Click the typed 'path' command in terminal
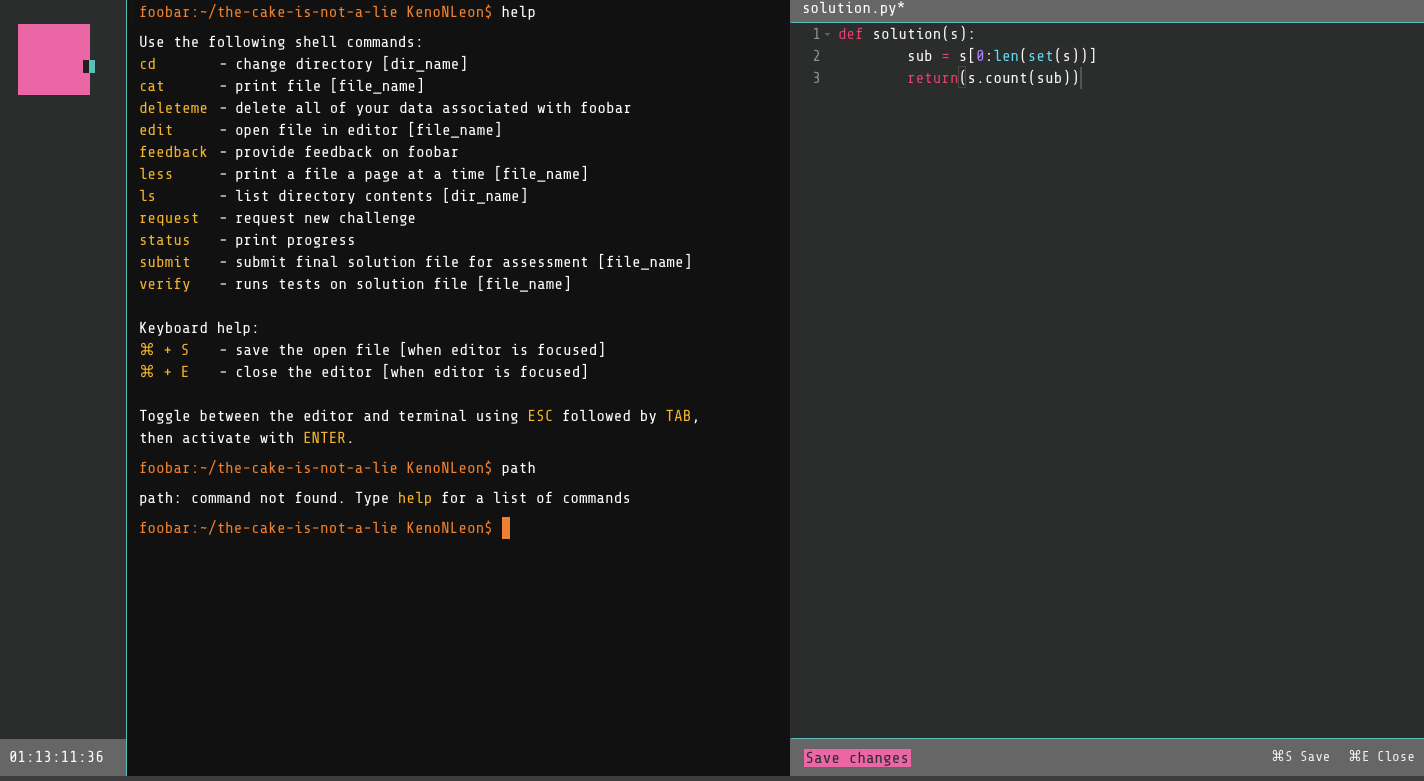The height and width of the screenshot is (781, 1424). [x=519, y=468]
